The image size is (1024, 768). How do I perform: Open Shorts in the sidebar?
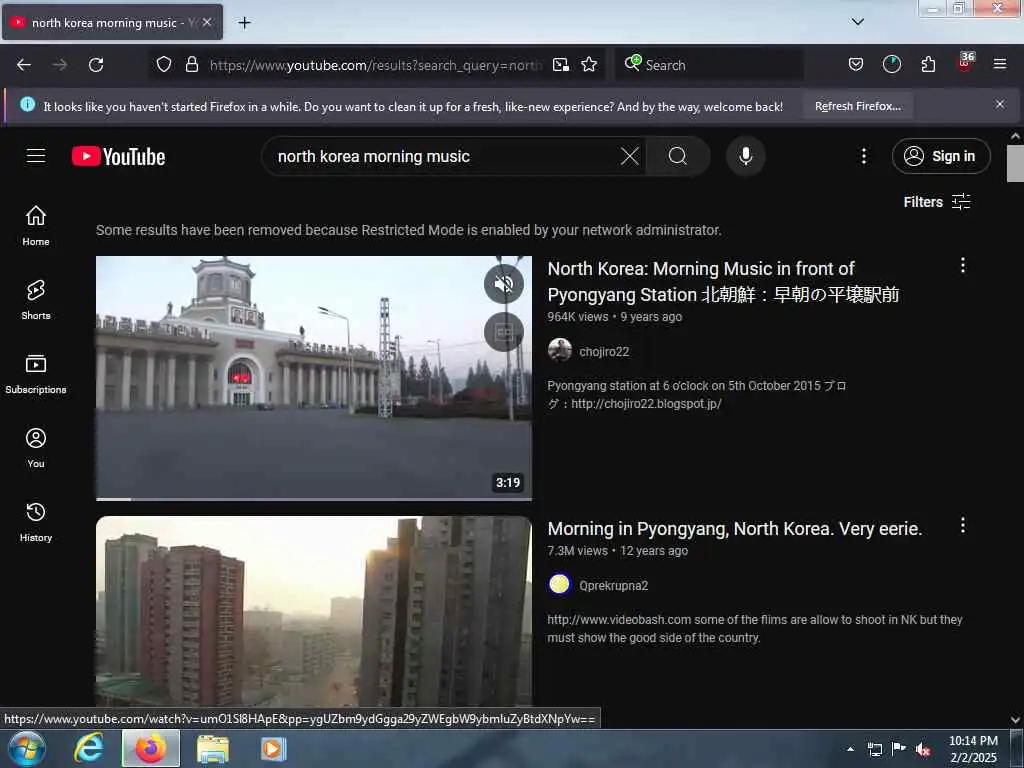(36, 300)
